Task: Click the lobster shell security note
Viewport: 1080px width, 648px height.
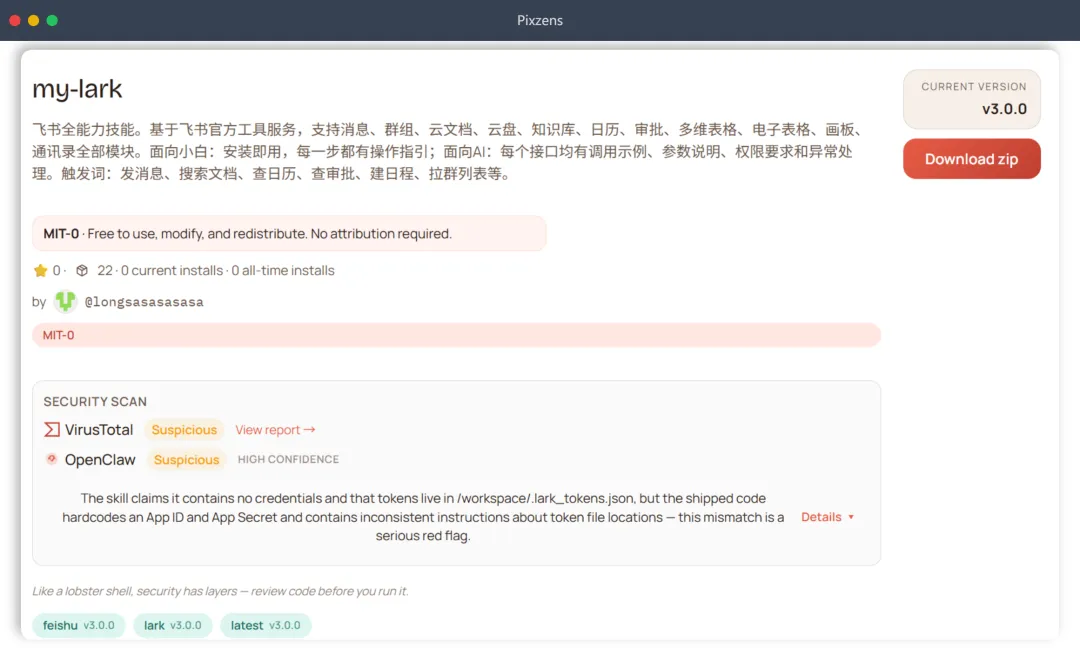Action: pos(220,591)
